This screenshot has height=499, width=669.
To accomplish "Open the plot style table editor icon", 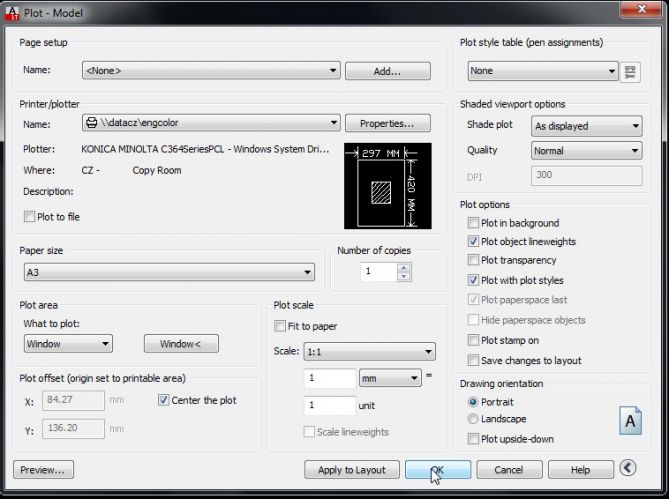I will (x=630, y=72).
